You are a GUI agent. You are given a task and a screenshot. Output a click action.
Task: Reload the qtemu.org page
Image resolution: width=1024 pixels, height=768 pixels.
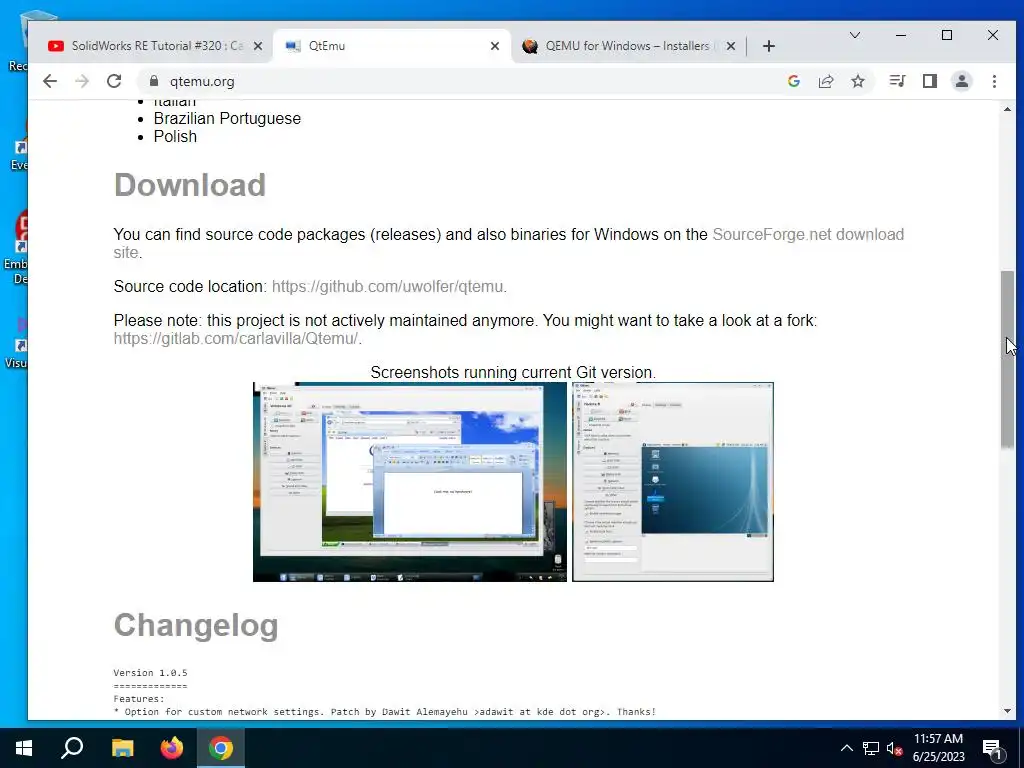[x=114, y=81]
